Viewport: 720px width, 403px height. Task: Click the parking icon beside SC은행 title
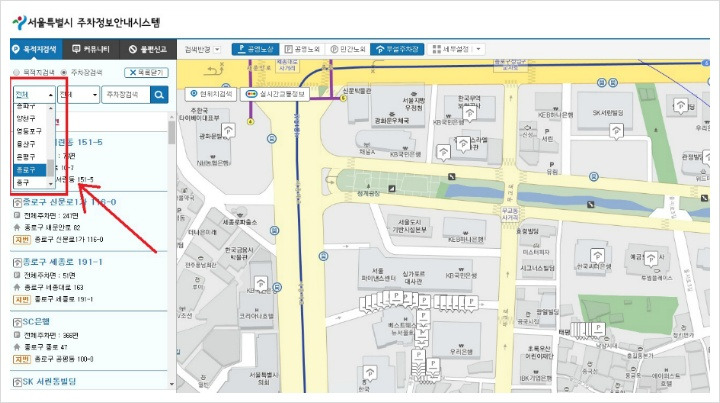pyautogui.click(x=17, y=323)
